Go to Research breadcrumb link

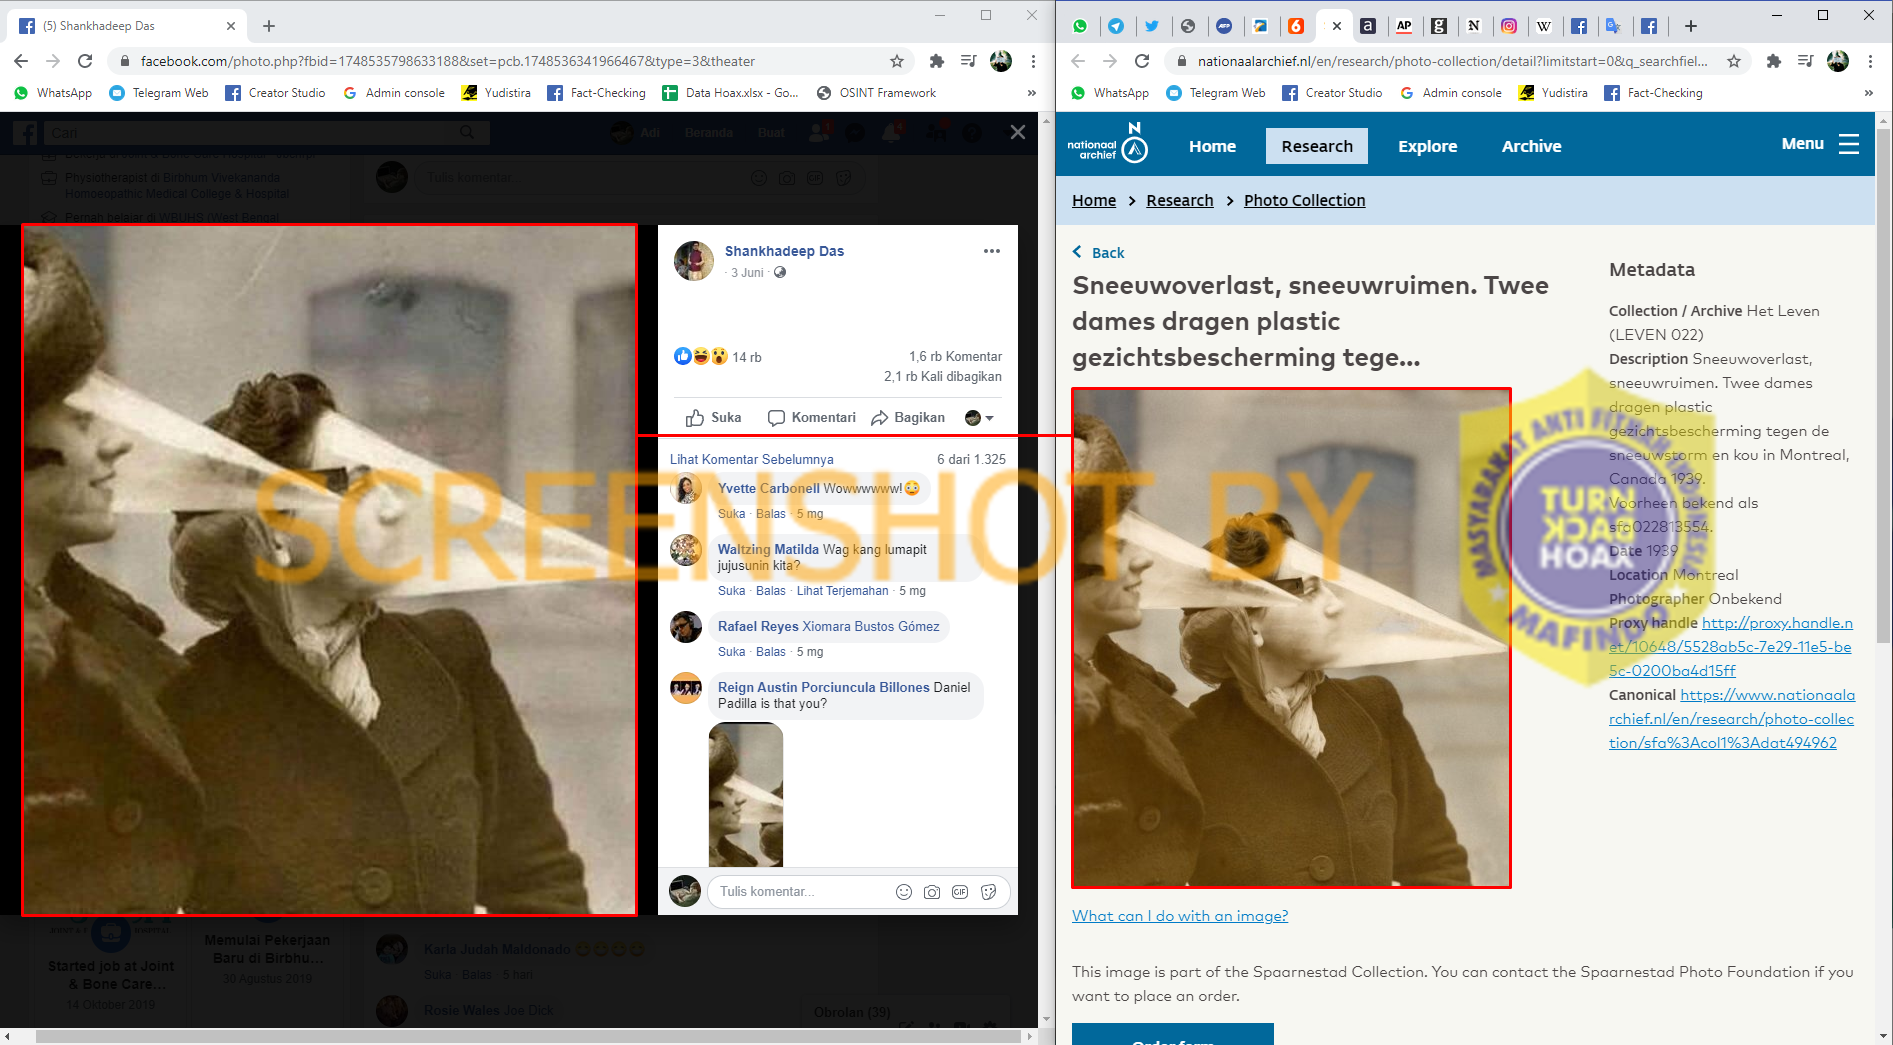(1179, 200)
